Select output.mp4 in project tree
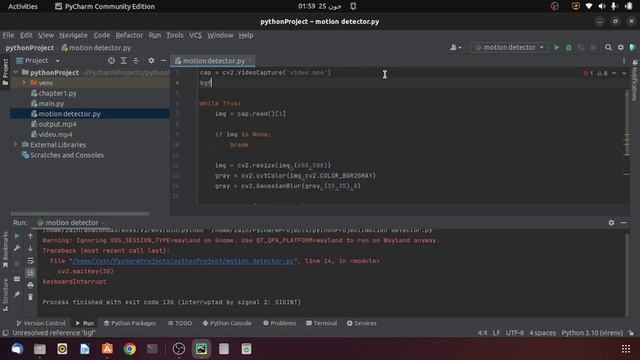The height and width of the screenshot is (360, 640). coord(57,124)
